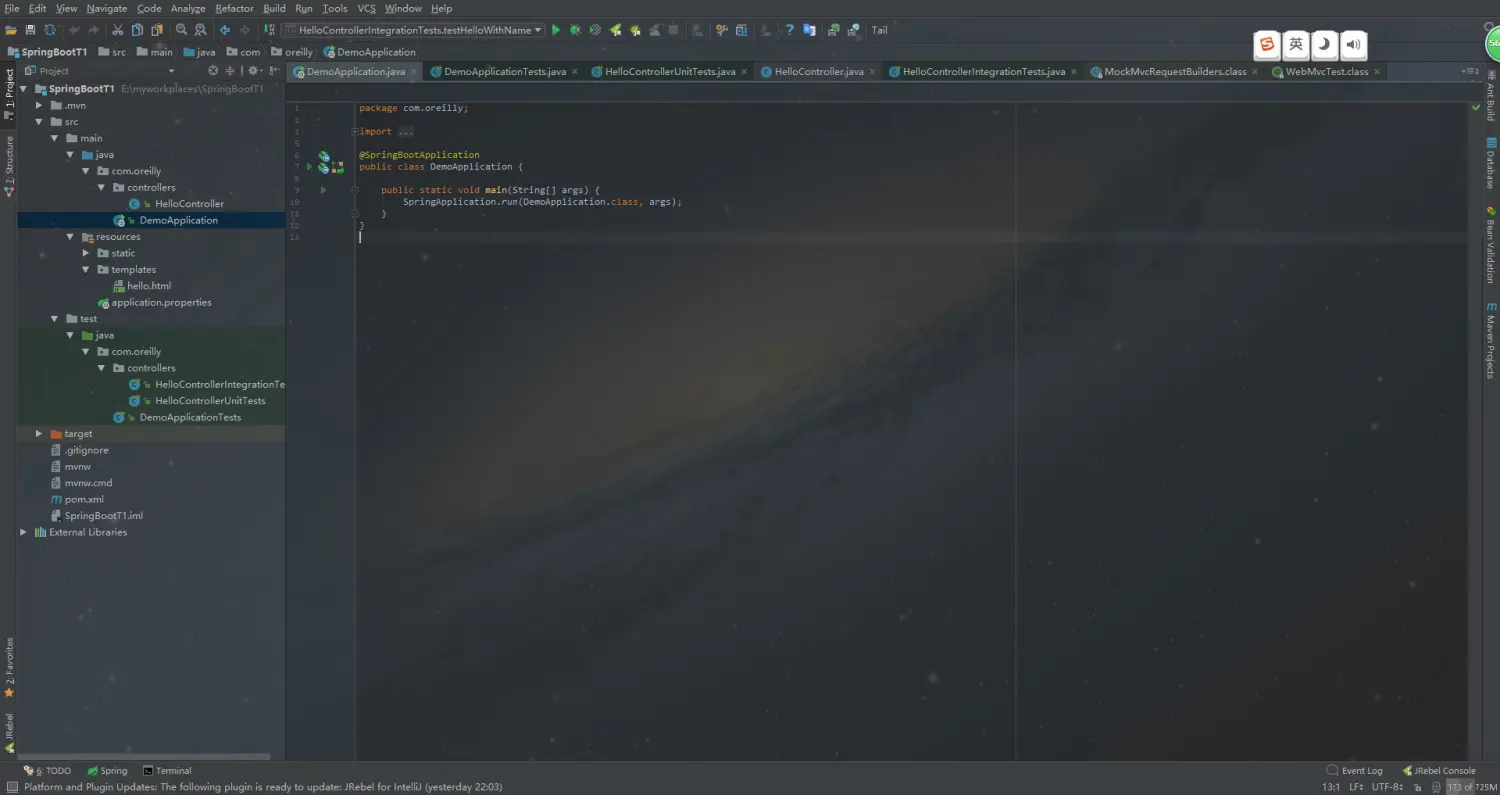Collapse the src folder
The image size is (1500, 795).
coord(39,122)
